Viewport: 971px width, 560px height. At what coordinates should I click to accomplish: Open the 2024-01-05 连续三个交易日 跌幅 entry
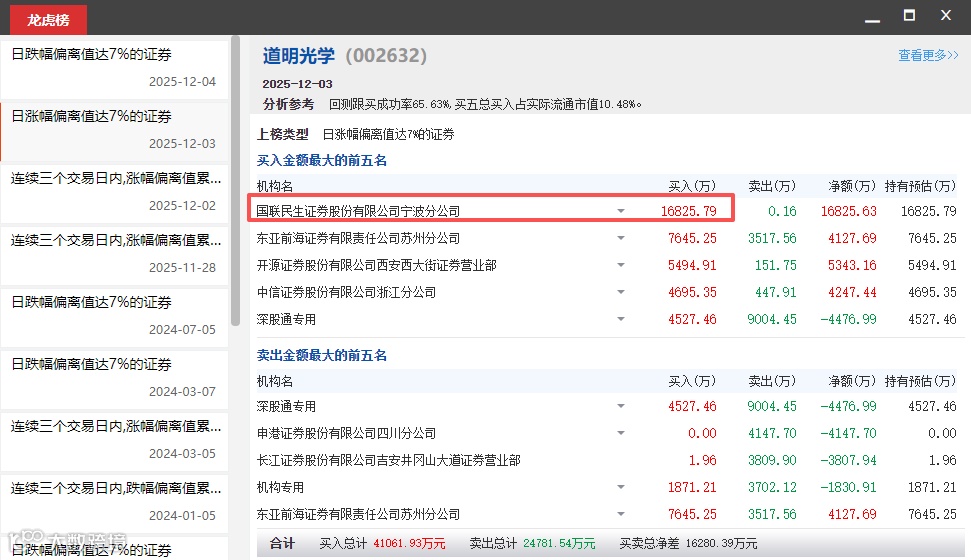tap(114, 502)
